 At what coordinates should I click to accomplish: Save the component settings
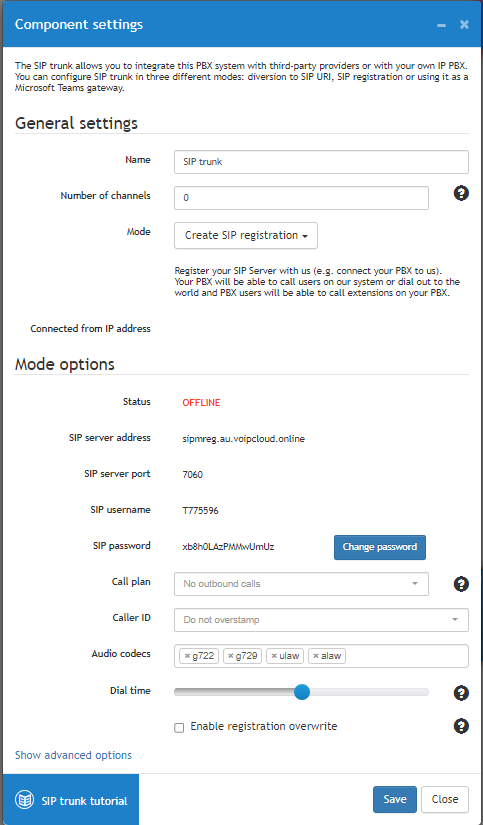click(395, 799)
